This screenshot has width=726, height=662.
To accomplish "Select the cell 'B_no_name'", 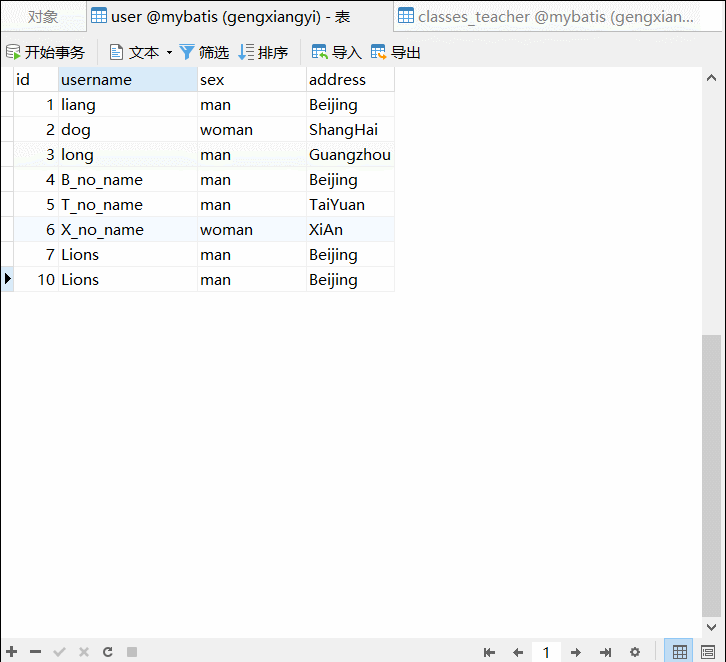I will pyautogui.click(x=128, y=180).
